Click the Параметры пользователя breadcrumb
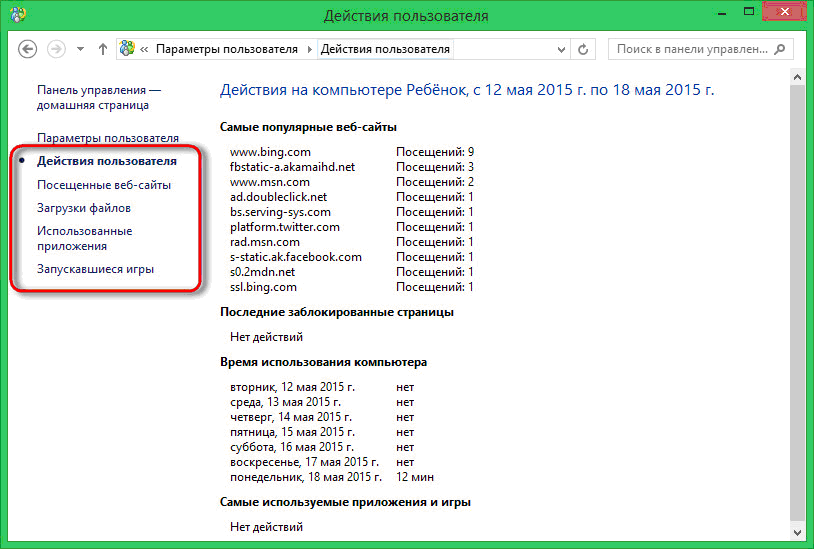This screenshot has width=814, height=549. pos(227,49)
